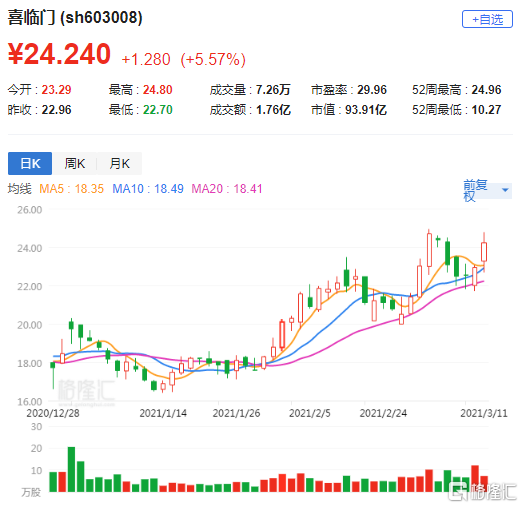The width and height of the screenshot is (523, 508).
Task: Add stock via the +自选 button
Action: pyautogui.click(x=487, y=19)
